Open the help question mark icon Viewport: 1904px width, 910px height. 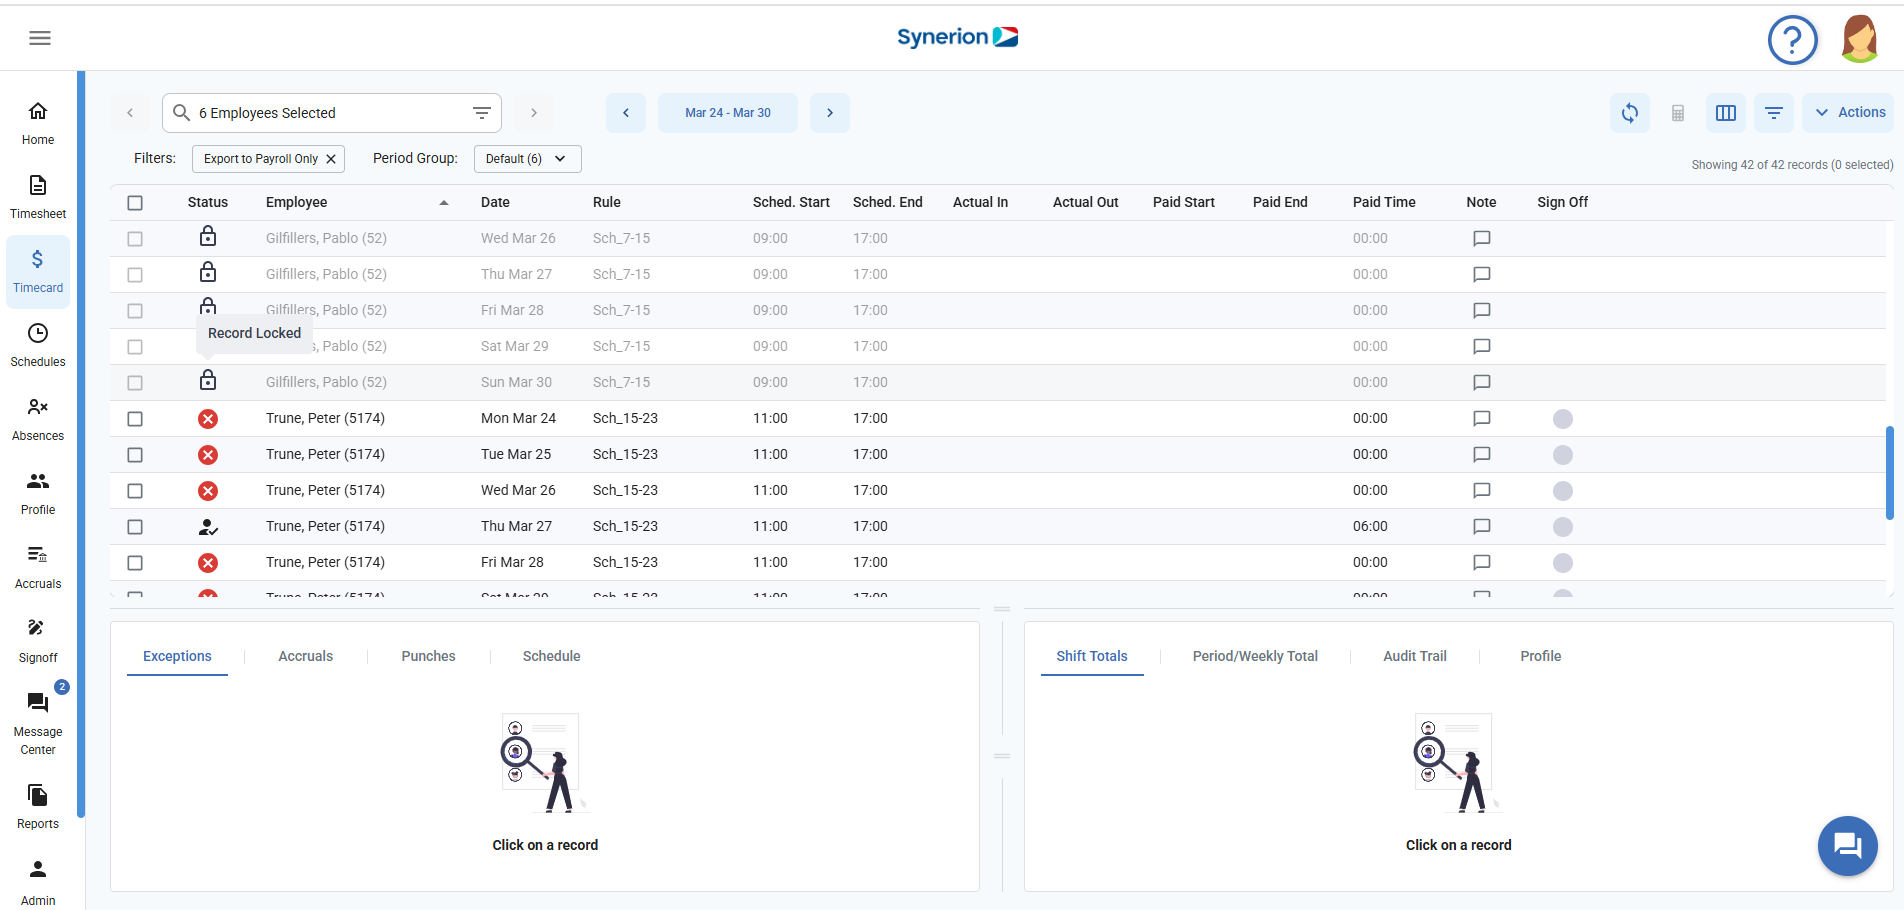click(1792, 40)
